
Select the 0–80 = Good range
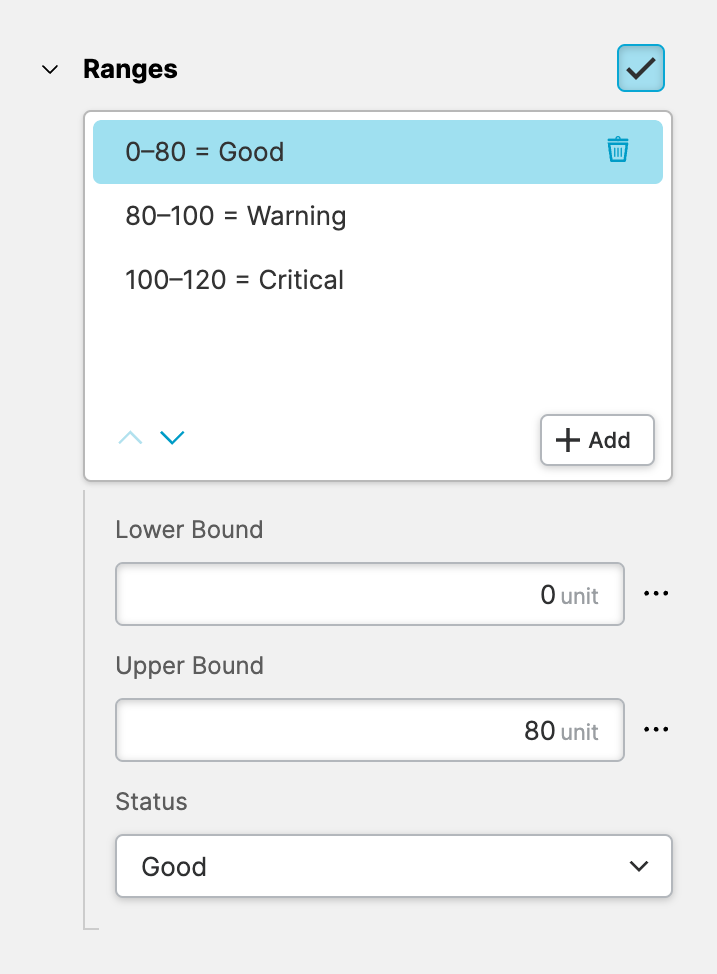[x=205, y=152]
